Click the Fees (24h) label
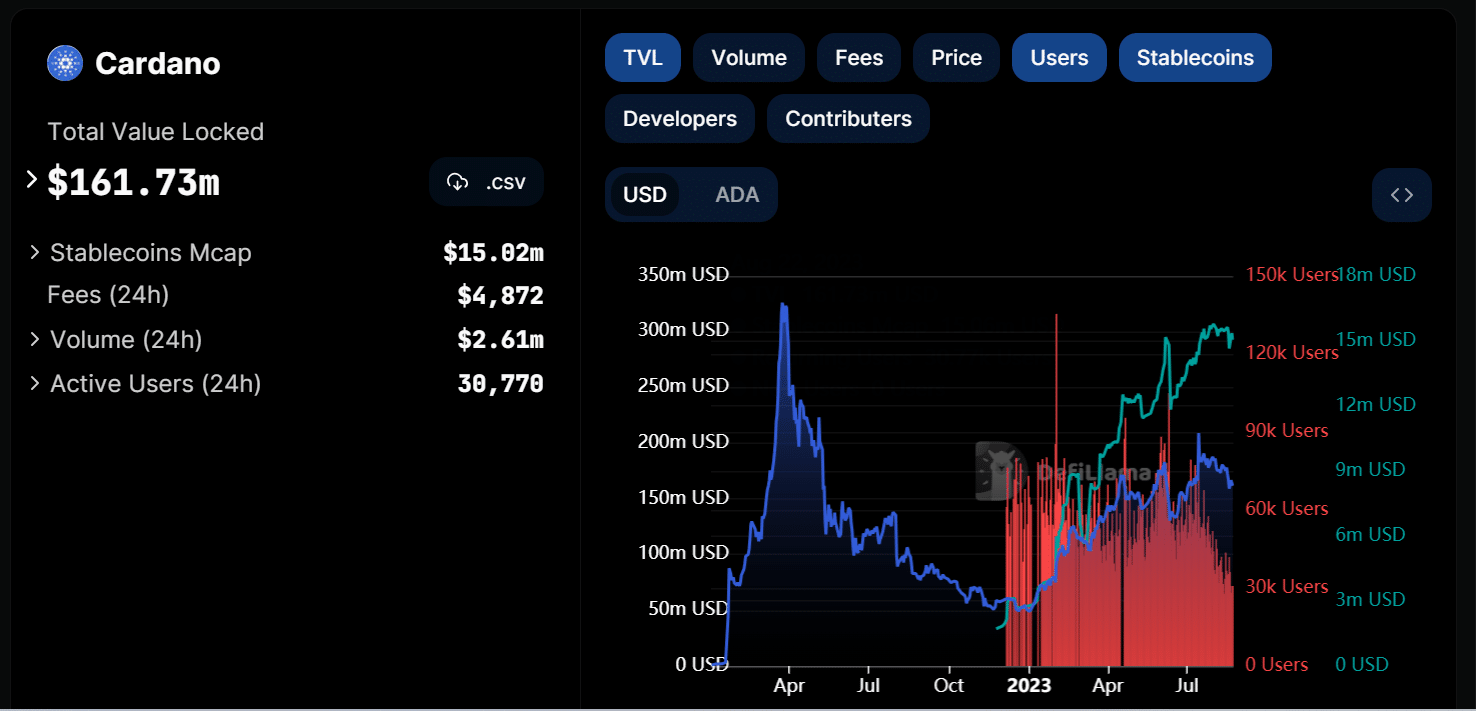Image resolution: width=1476 pixels, height=711 pixels. (x=108, y=295)
